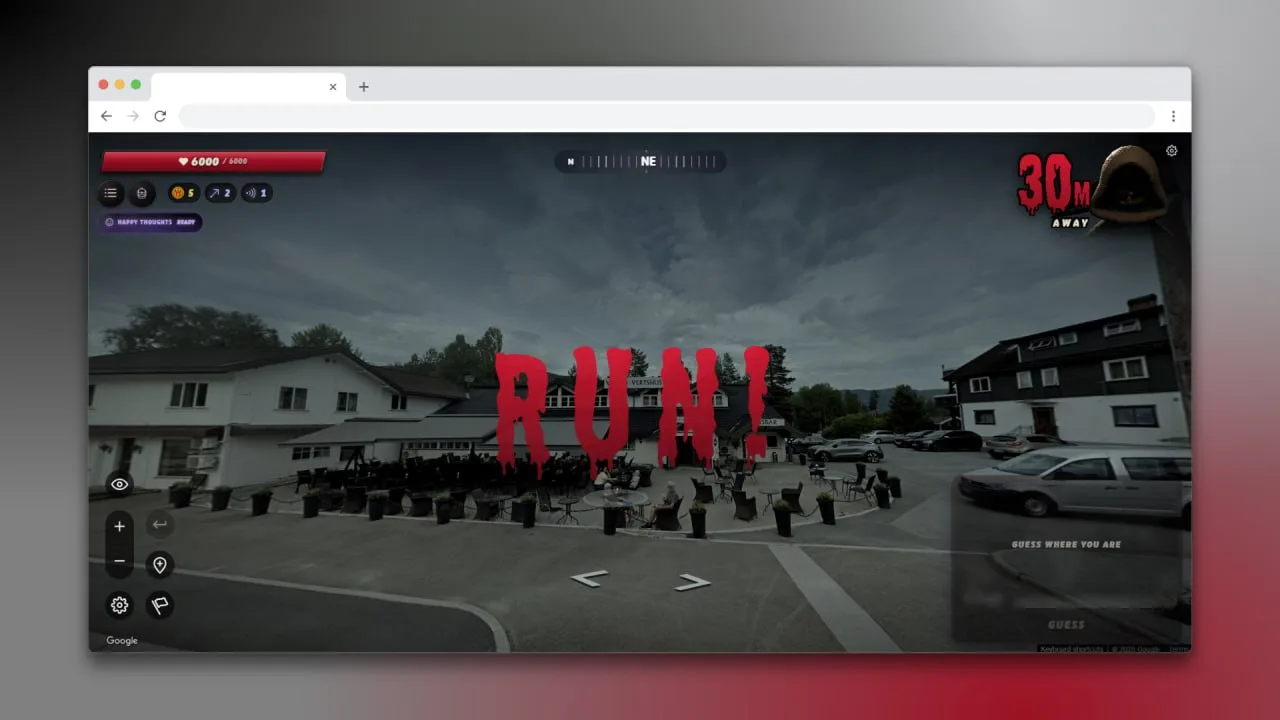Click the flag icon
Screen dimensions: 1280x720
tap(159, 605)
